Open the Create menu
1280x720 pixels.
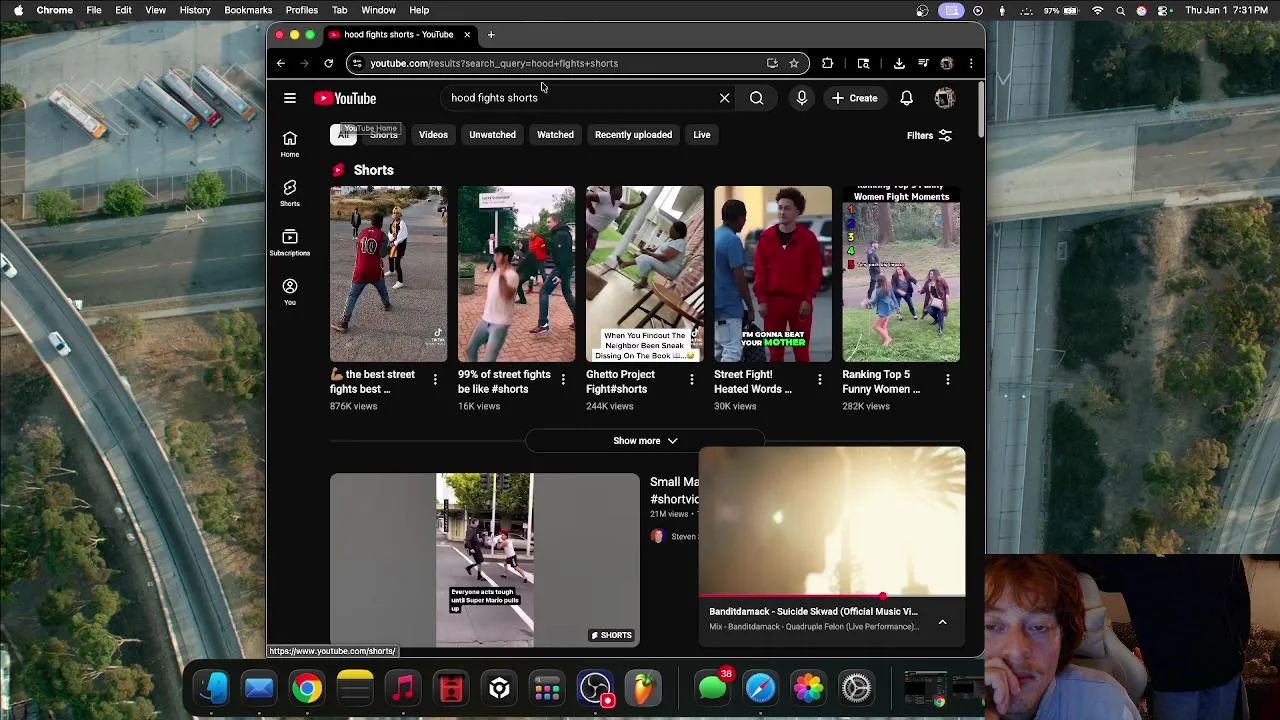[x=854, y=98]
